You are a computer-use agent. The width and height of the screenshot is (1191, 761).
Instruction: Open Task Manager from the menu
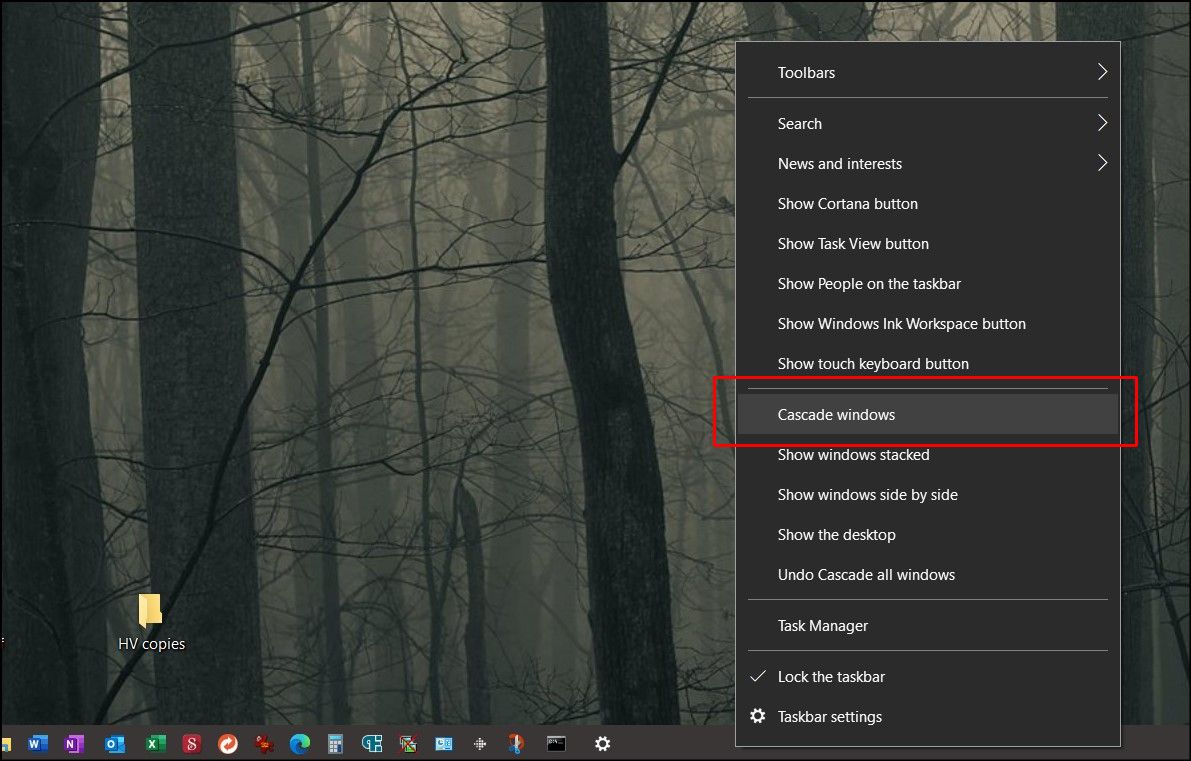click(928, 626)
